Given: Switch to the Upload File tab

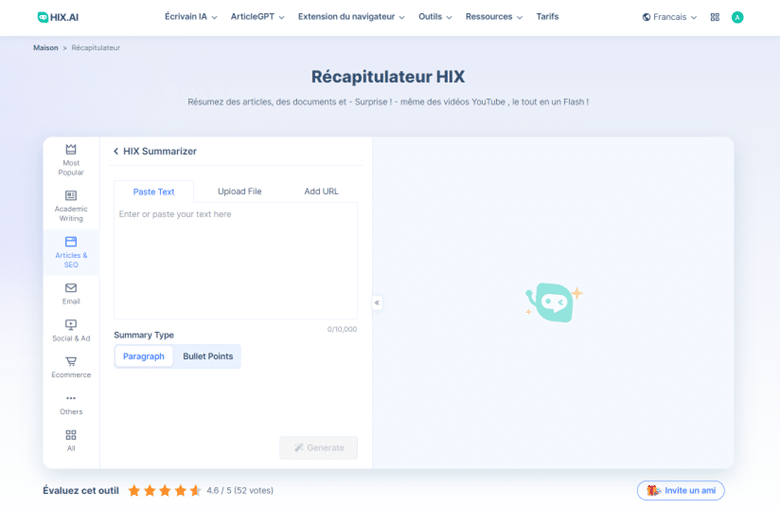Looking at the screenshot, I should tap(239, 191).
